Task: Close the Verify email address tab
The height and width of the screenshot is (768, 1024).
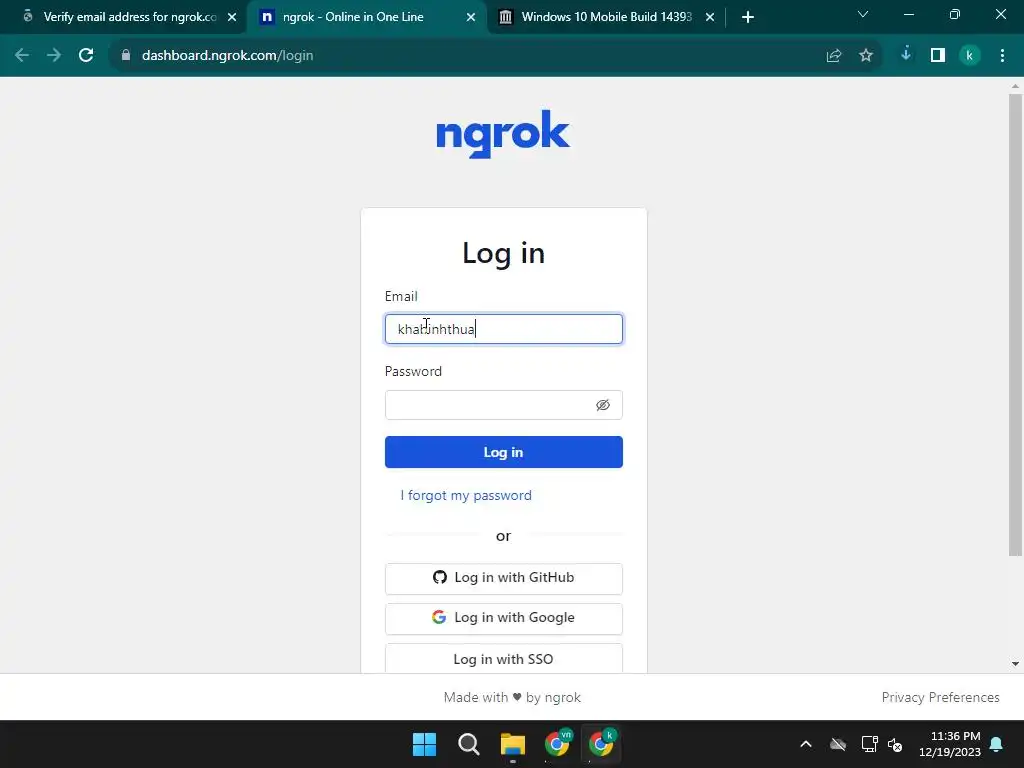Action: tap(232, 17)
